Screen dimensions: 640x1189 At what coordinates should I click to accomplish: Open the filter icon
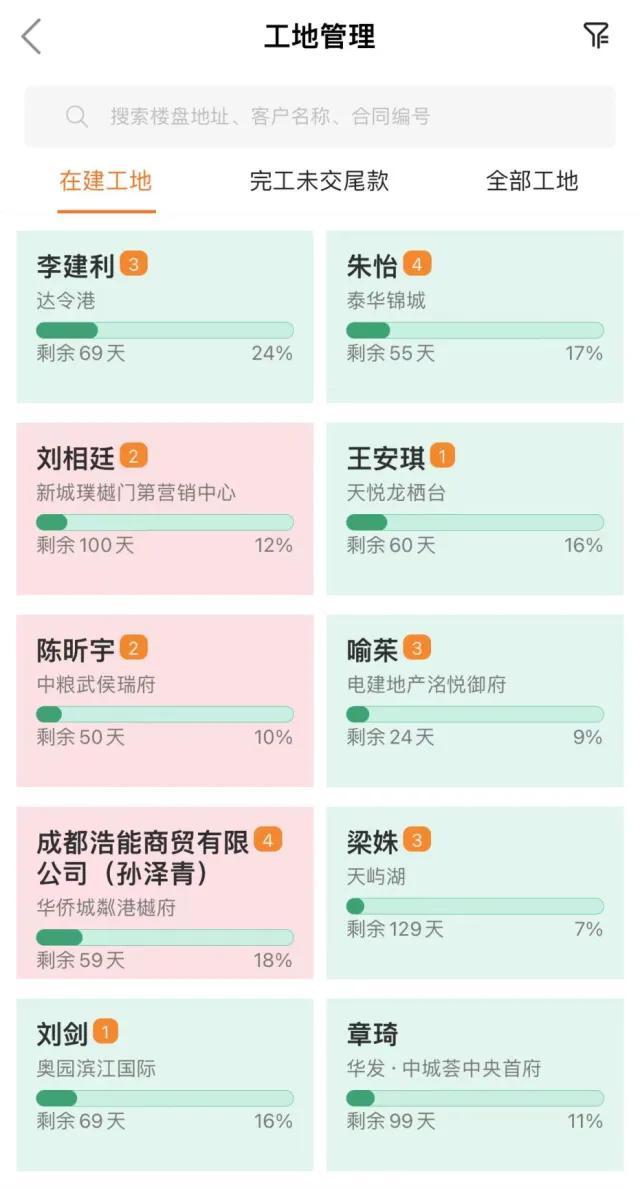coord(596,36)
